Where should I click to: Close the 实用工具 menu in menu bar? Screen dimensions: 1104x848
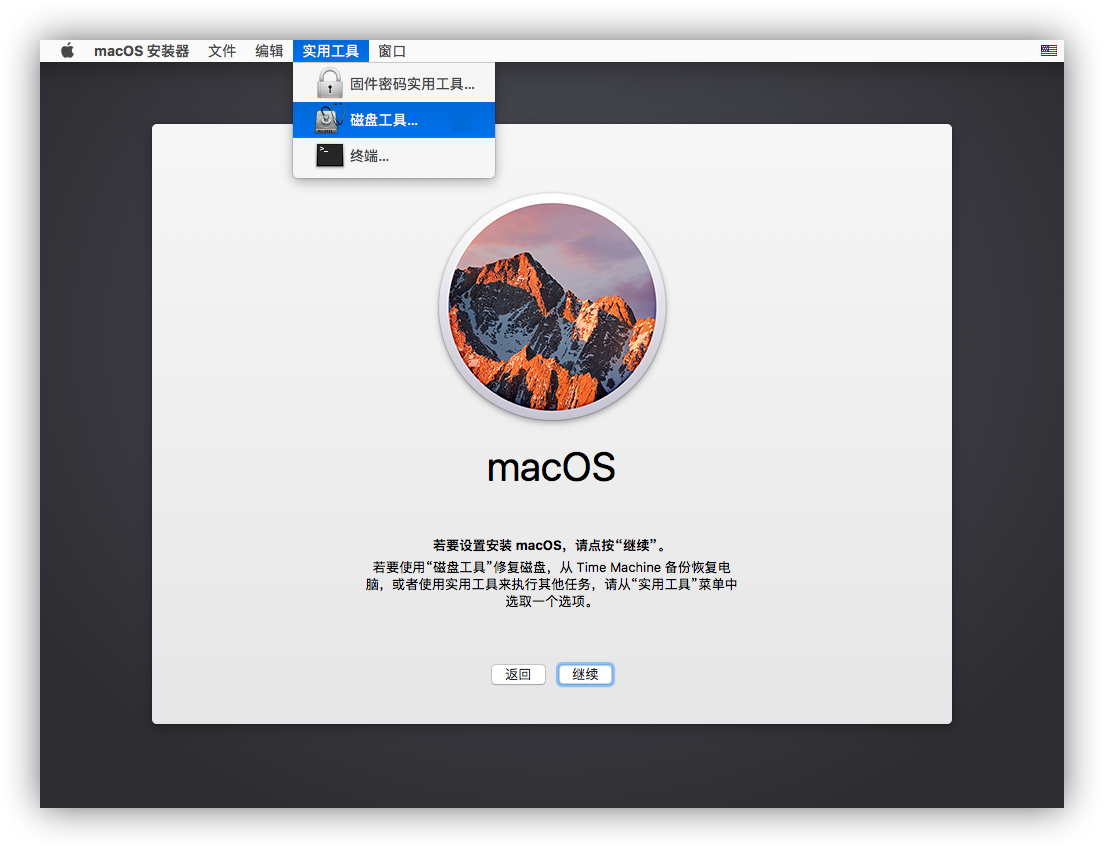(x=331, y=51)
